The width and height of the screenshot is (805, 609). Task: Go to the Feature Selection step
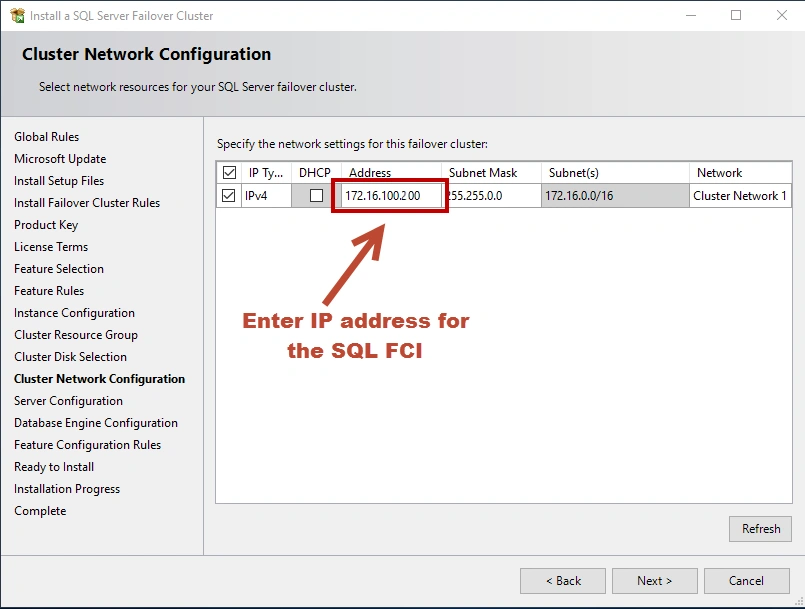coord(59,269)
